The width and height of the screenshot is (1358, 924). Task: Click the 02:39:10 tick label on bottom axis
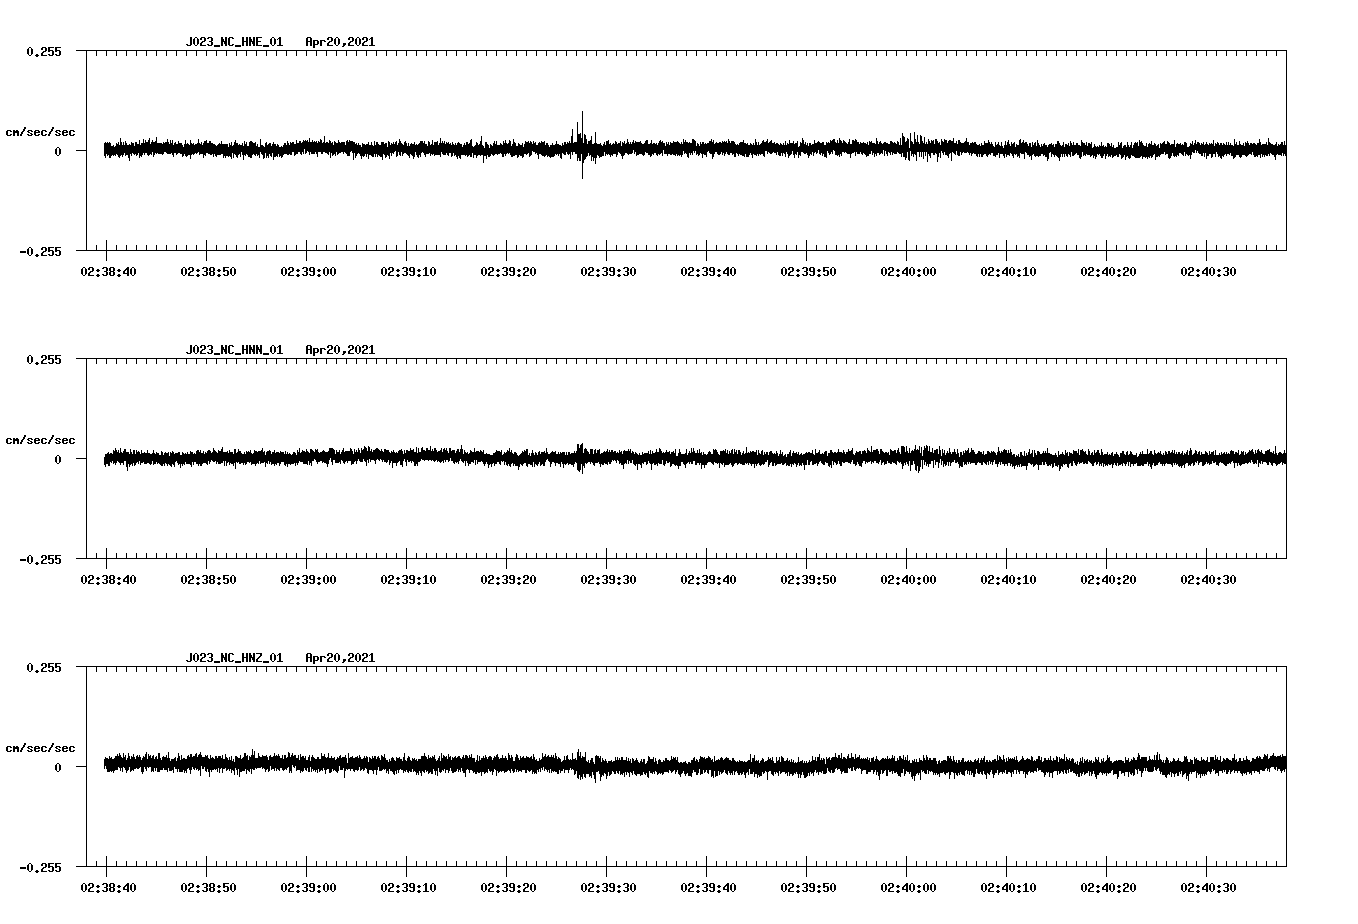point(408,885)
